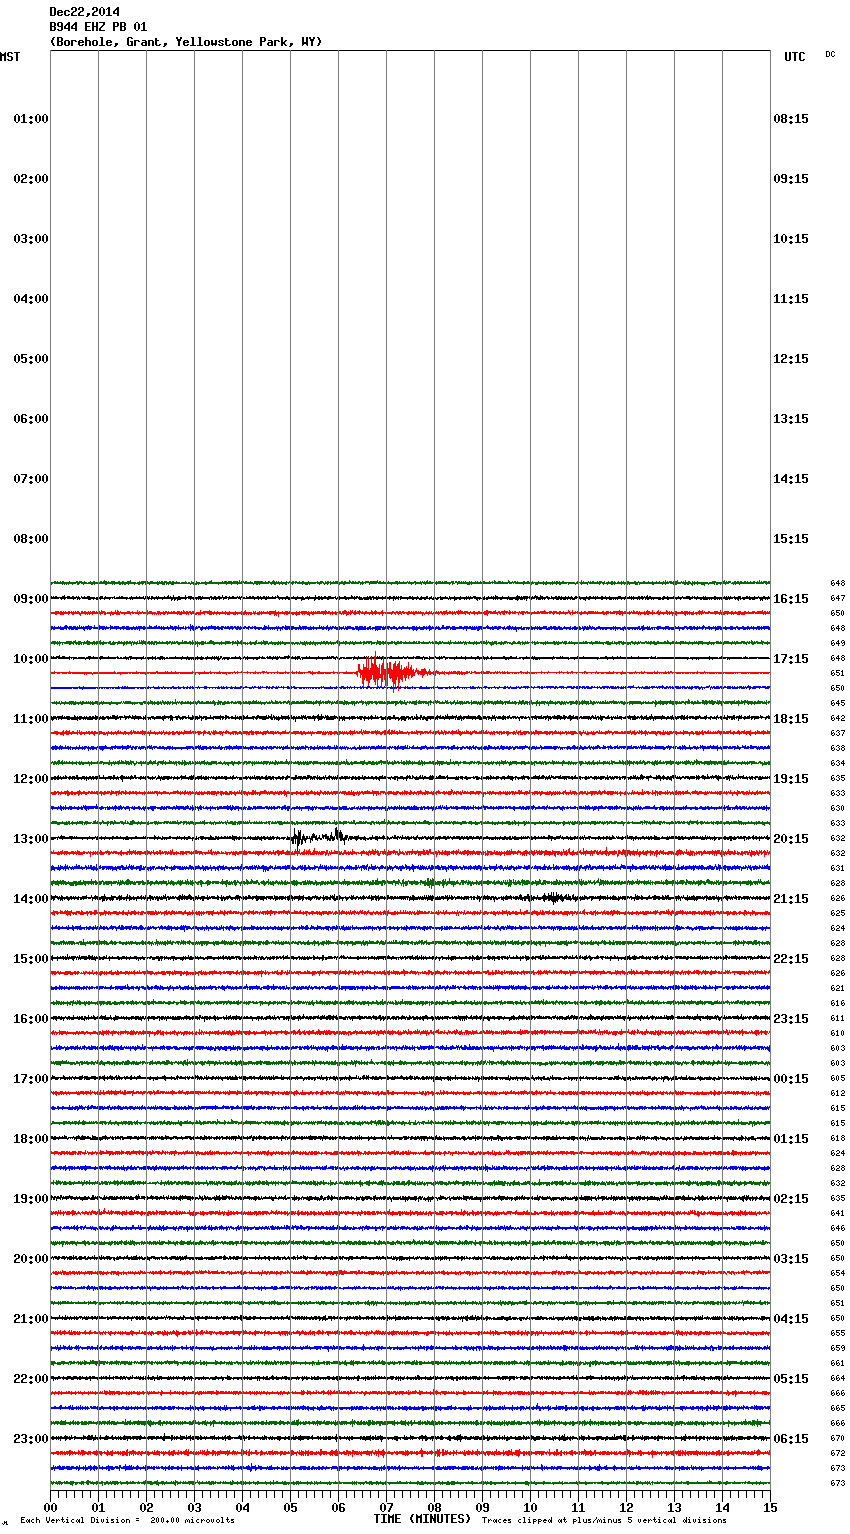Select the 07:00 MST time label

click(x=31, y=479)
